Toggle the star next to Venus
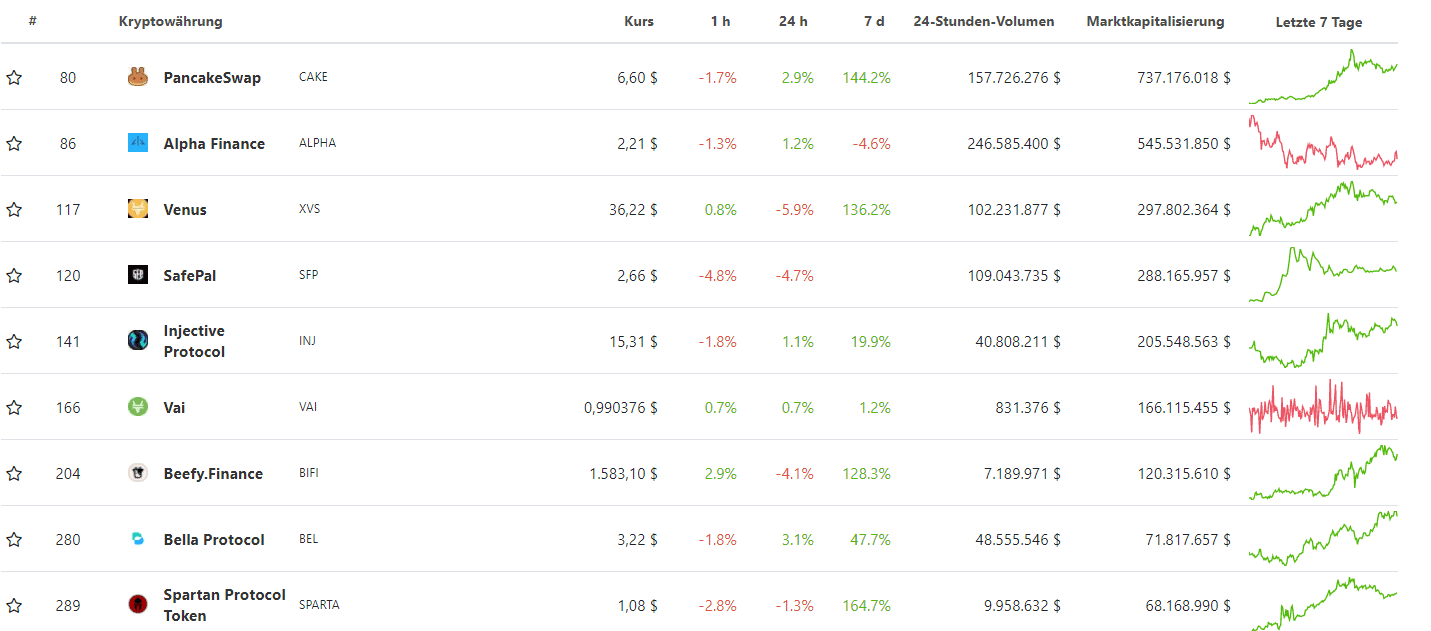Image resolution: width=1431 pixels, height=631 pixels. point(14,210)
